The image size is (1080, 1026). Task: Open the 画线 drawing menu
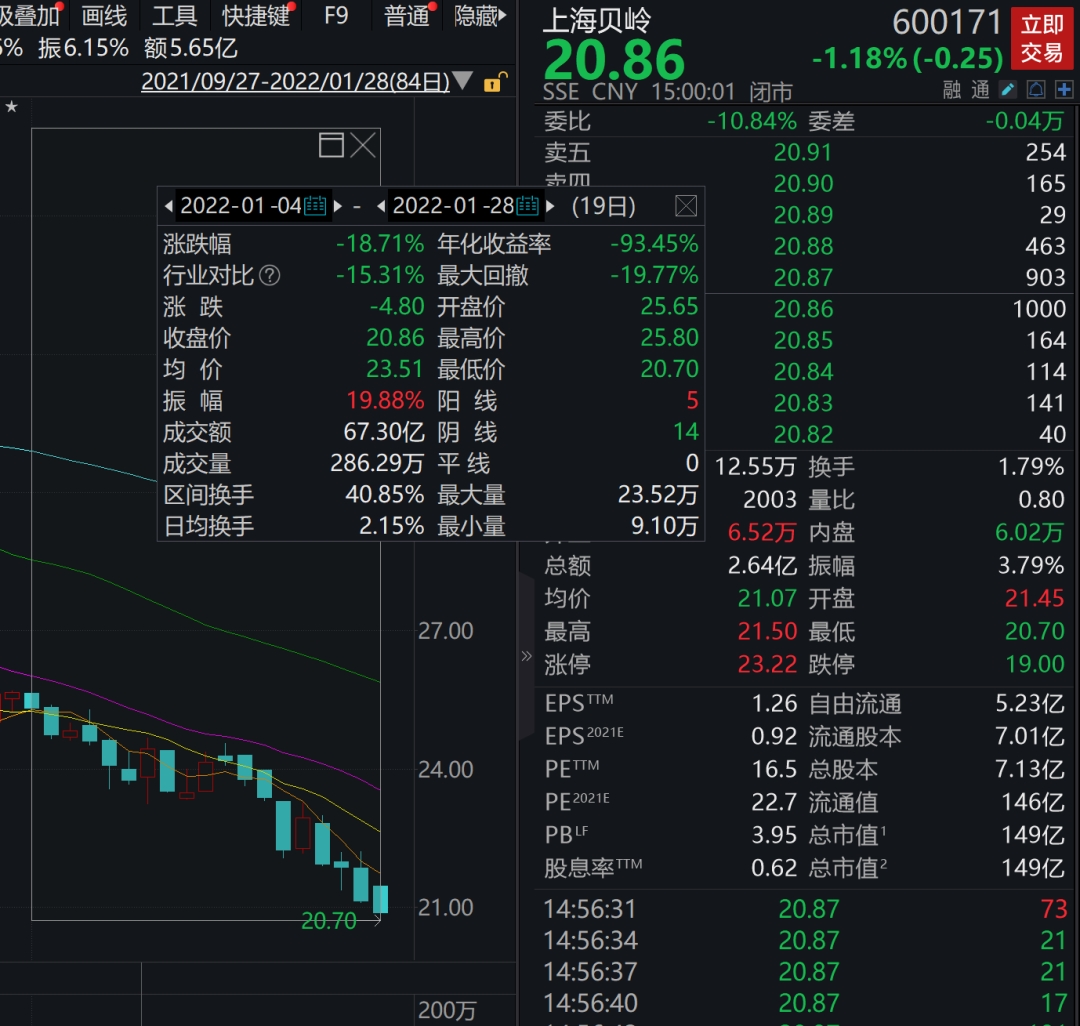pyautogui.click(x=104, y=16)
